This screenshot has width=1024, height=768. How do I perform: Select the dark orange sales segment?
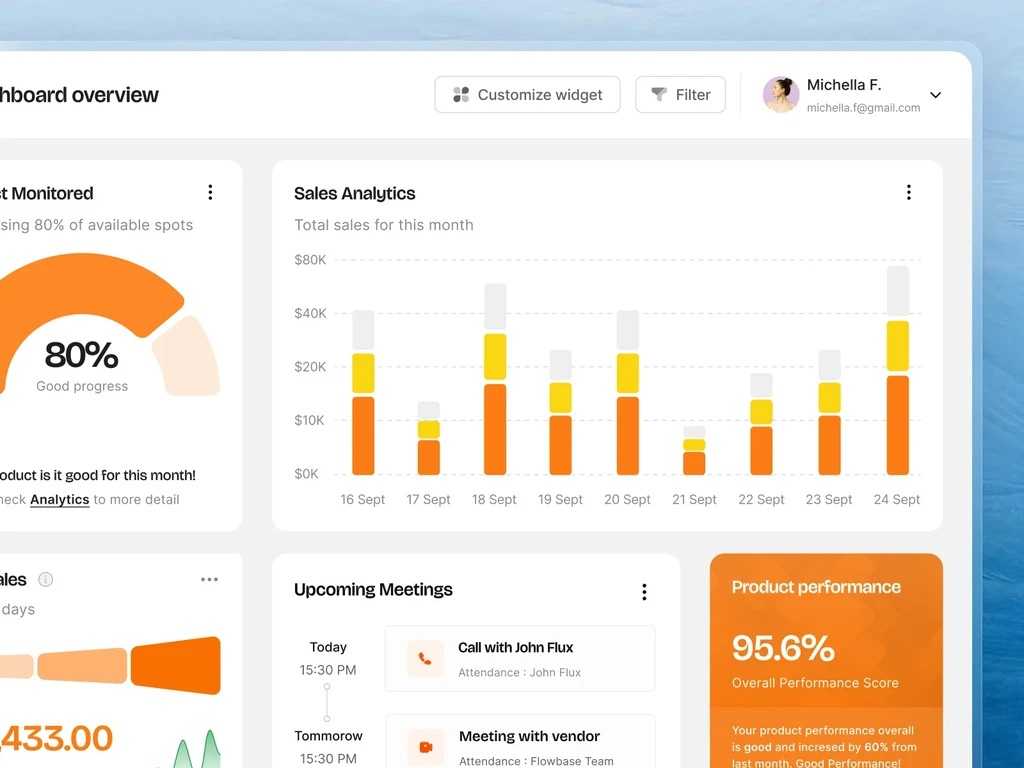point(176,665)
